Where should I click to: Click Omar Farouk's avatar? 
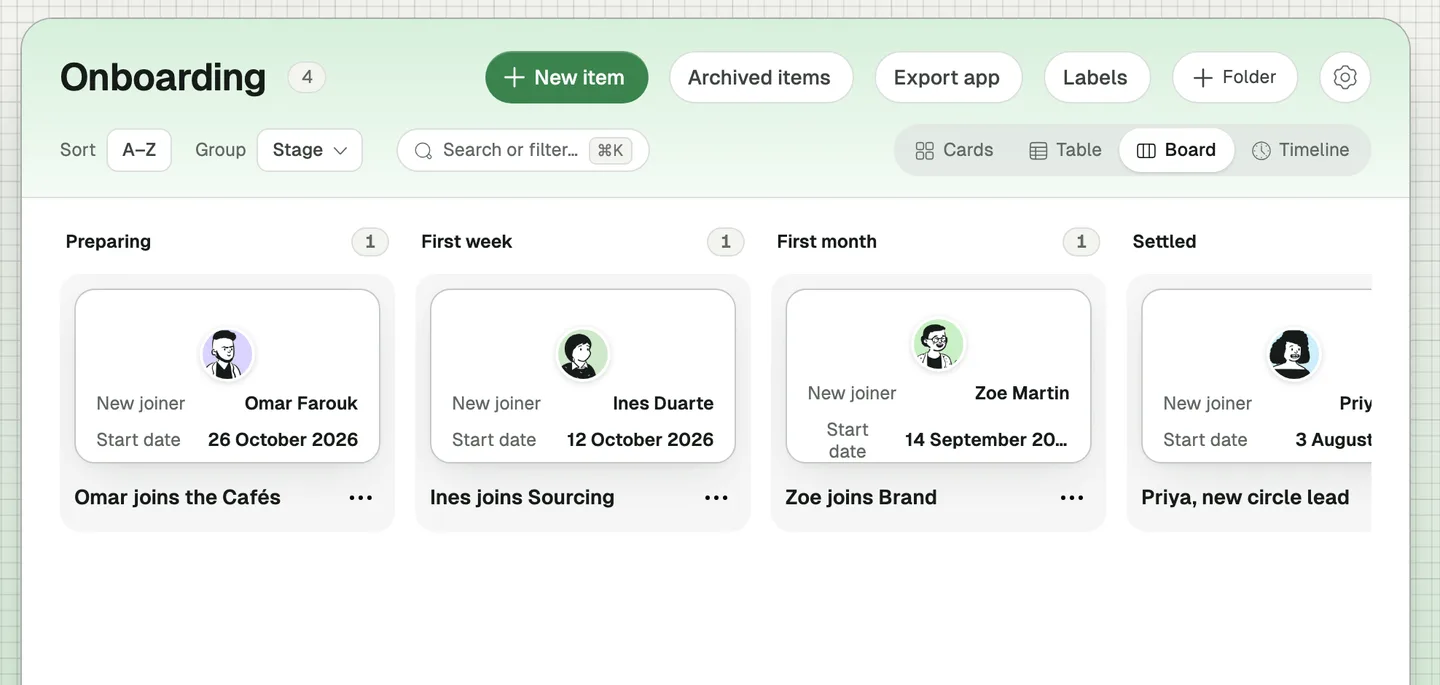[228, 354]
